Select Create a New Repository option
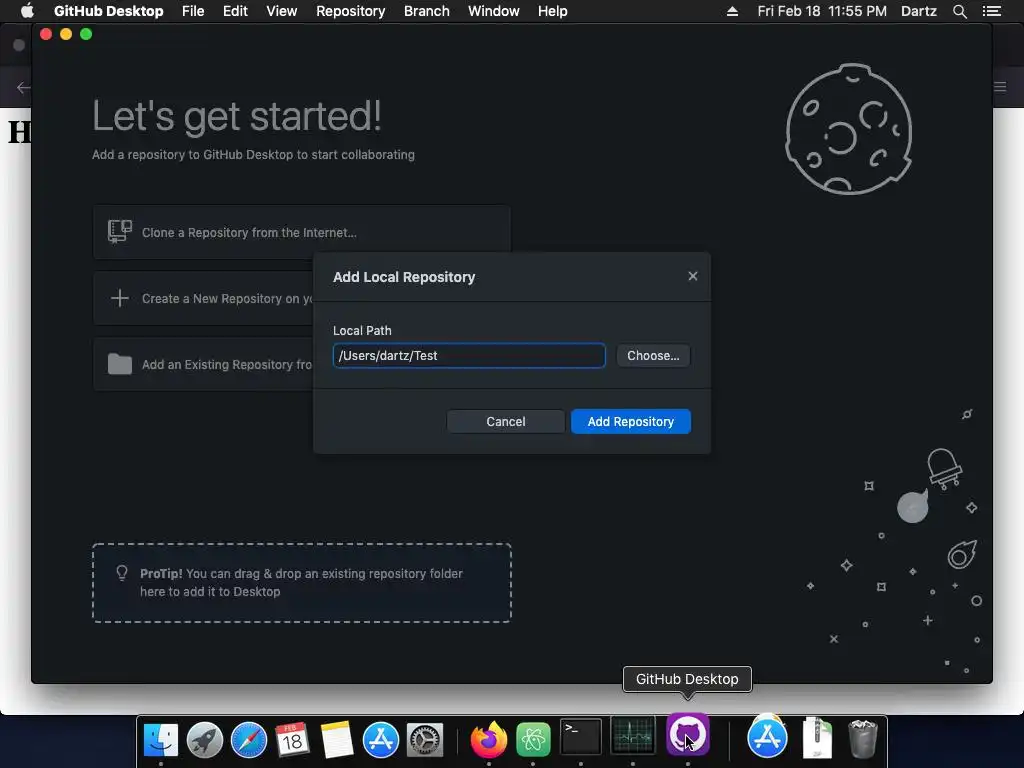 pyautogui.click(x=204, y=298)
